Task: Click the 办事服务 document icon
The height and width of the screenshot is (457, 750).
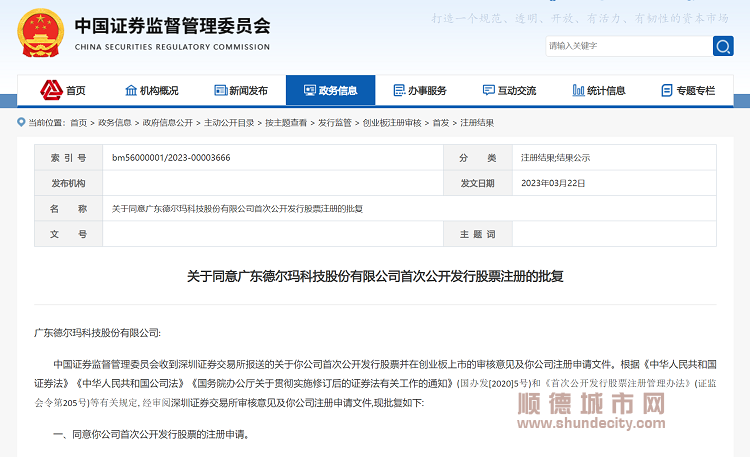Action: click(x=399, y=90)
